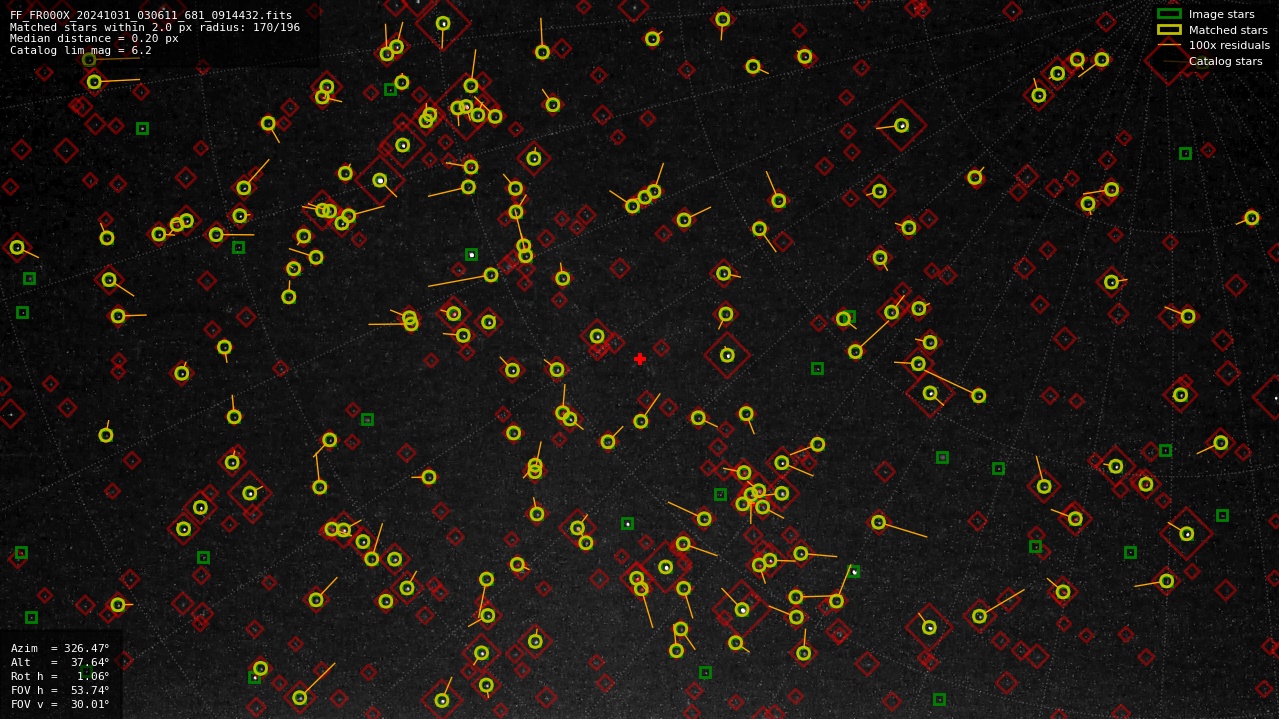Click the 'Azim = 326.47°' readout

click(x=60, y=648)
